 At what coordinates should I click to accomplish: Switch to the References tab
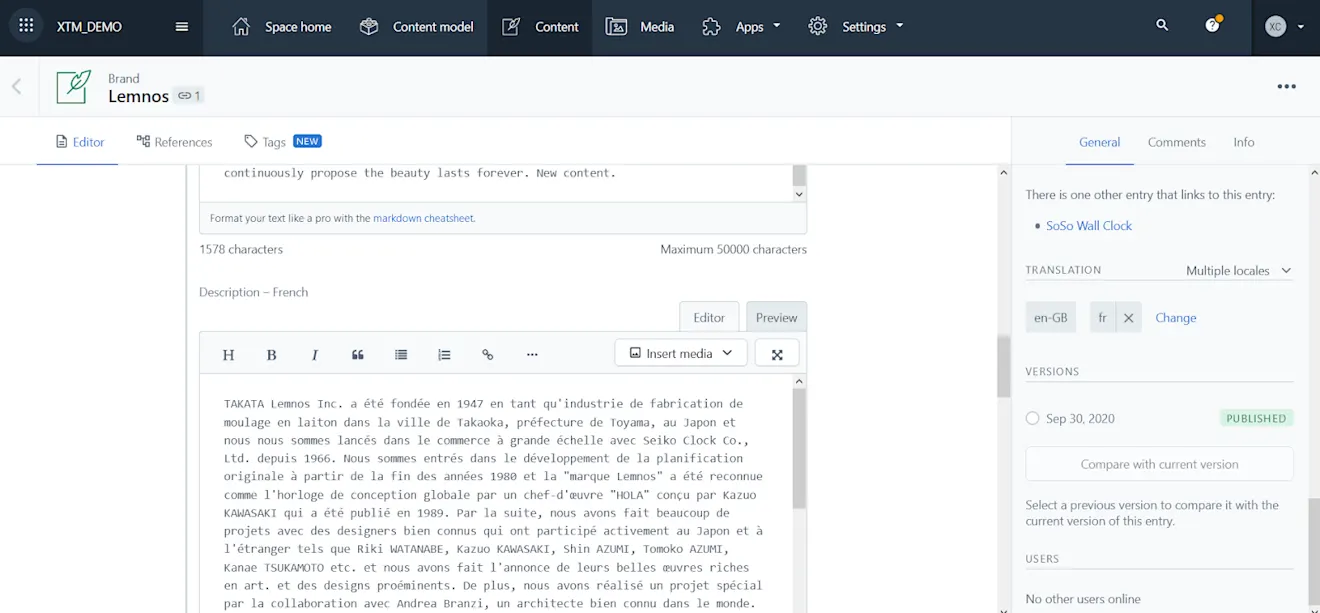[x=174, y=142]
